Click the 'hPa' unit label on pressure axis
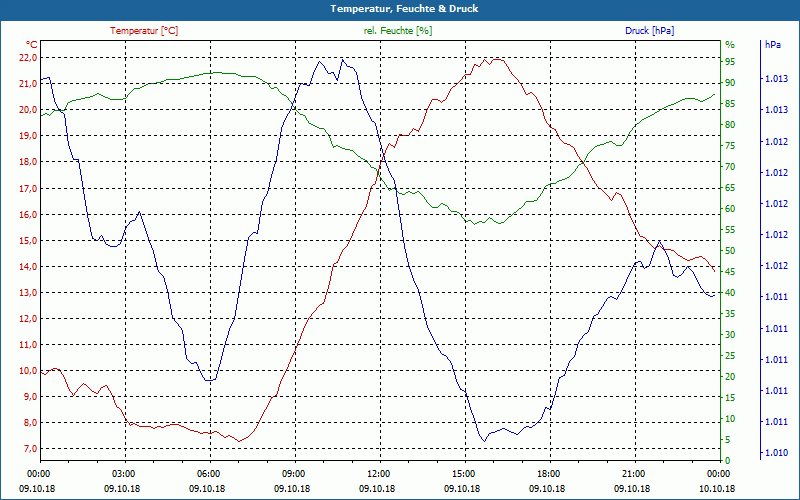Image resolution: width=800 pixels, height=500 pixels. 772,45
